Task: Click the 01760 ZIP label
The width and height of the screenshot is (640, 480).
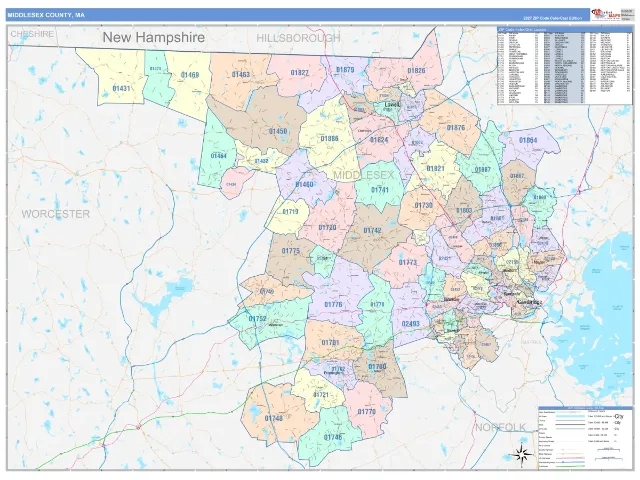Action: 377,367
